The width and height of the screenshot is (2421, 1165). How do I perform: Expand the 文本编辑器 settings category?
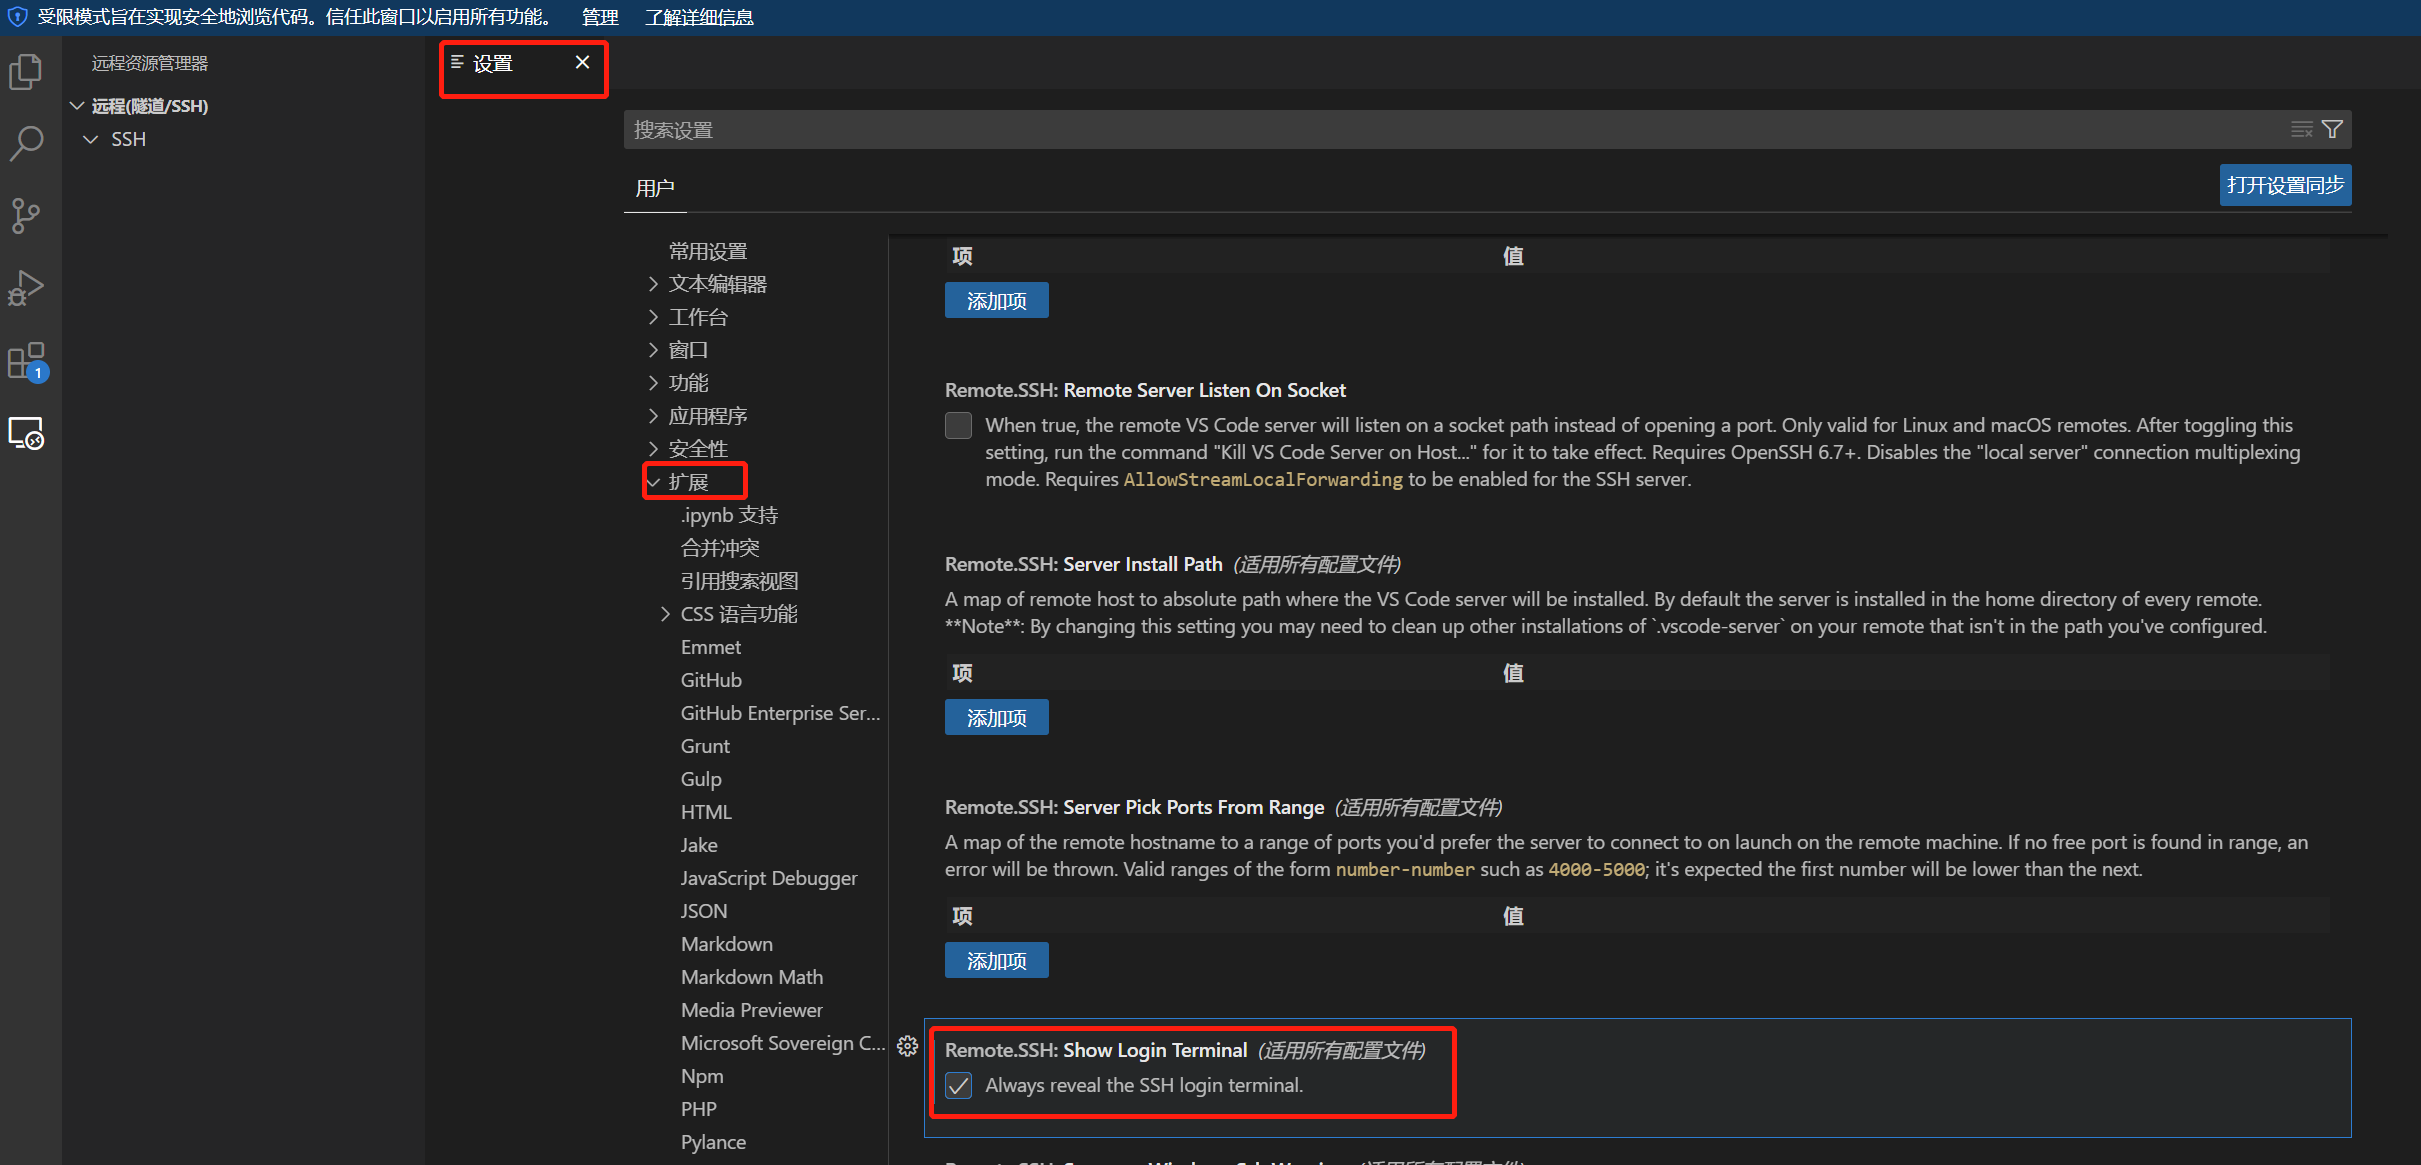653,284
